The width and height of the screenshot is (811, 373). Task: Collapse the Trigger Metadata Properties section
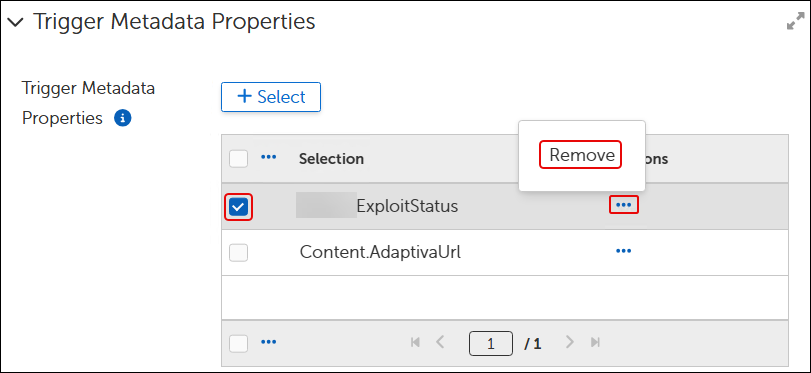click(16, 23)
